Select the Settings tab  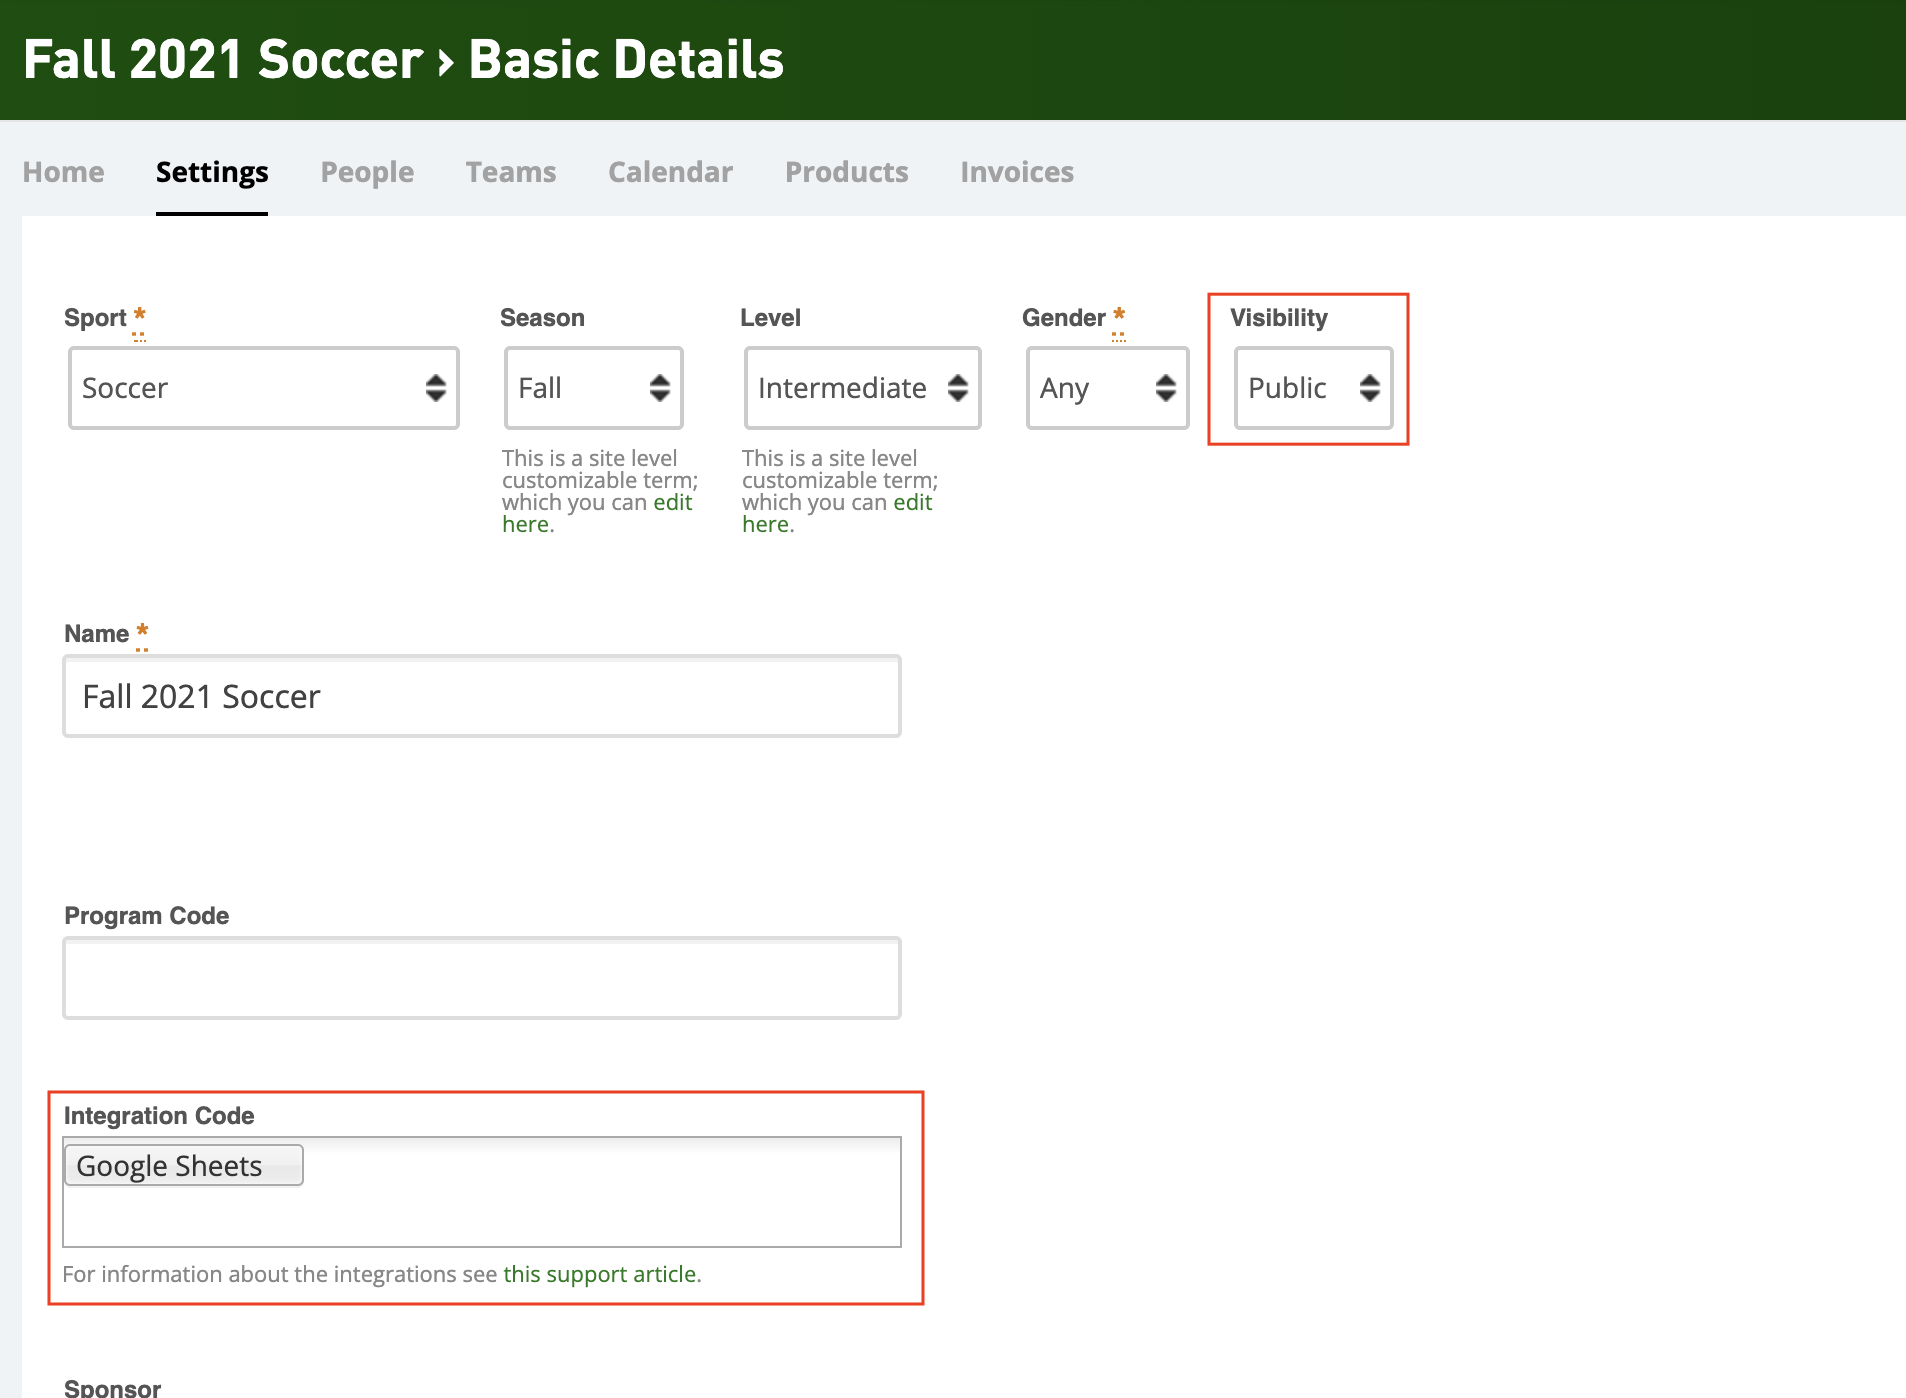[211, 172]
